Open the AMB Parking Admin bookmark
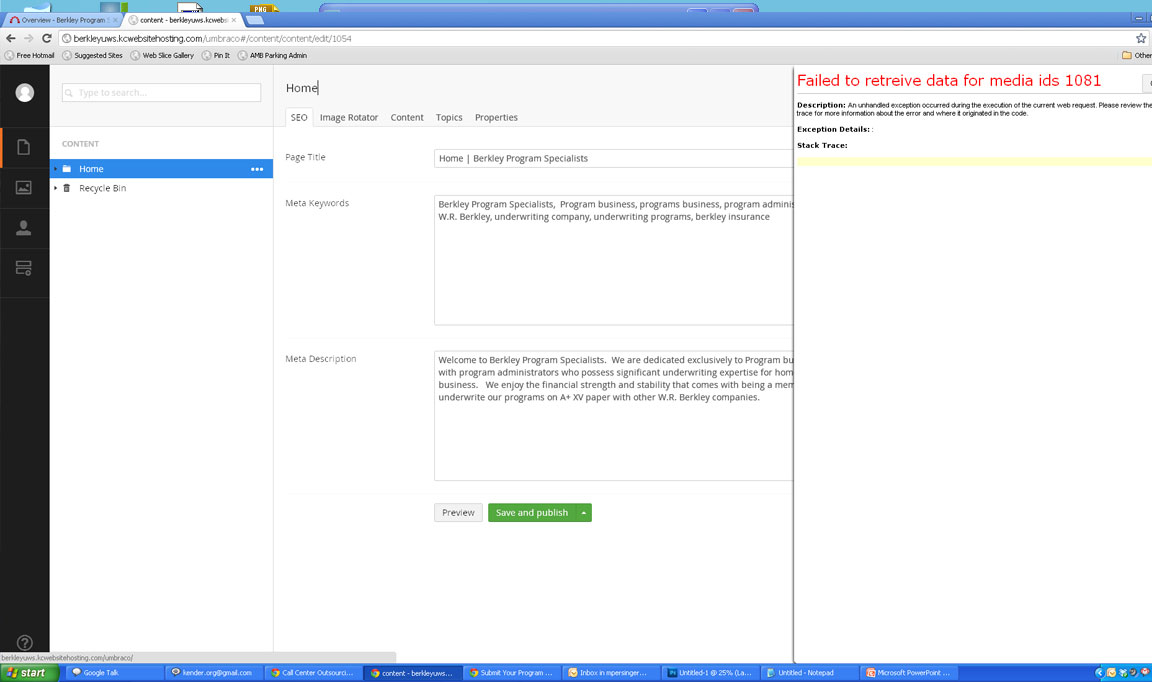The image size is (1152, 682). pyautogui.click(x=273, y=55)
